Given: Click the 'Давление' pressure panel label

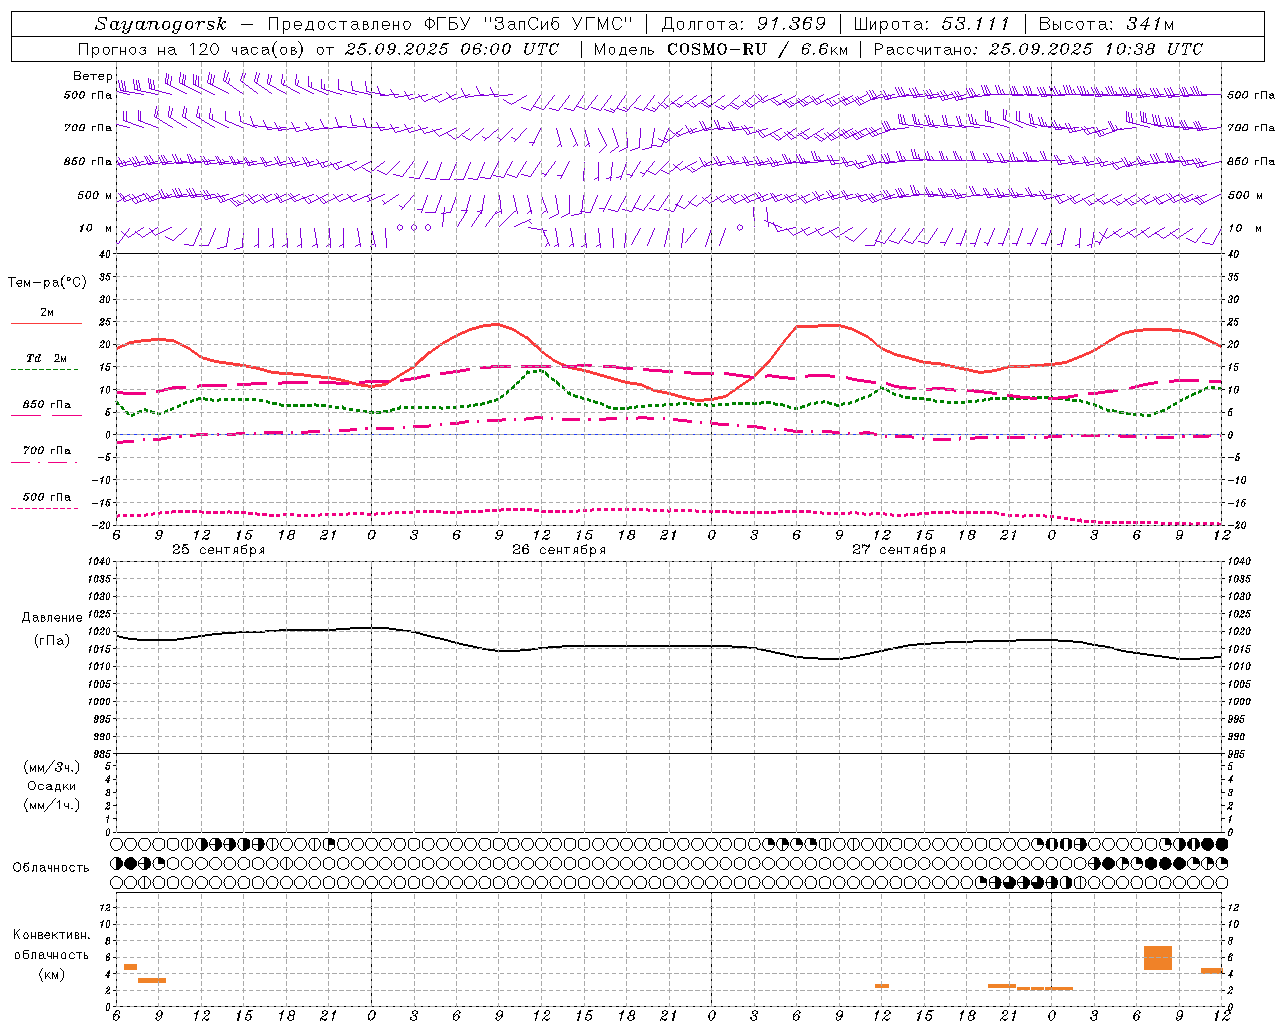Looking at the screenshot, I should point(52,618).
